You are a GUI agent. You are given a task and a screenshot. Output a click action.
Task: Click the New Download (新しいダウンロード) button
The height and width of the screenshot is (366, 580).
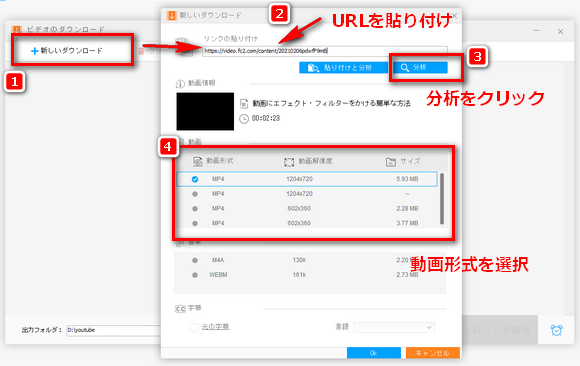click(x=67, y=51)
